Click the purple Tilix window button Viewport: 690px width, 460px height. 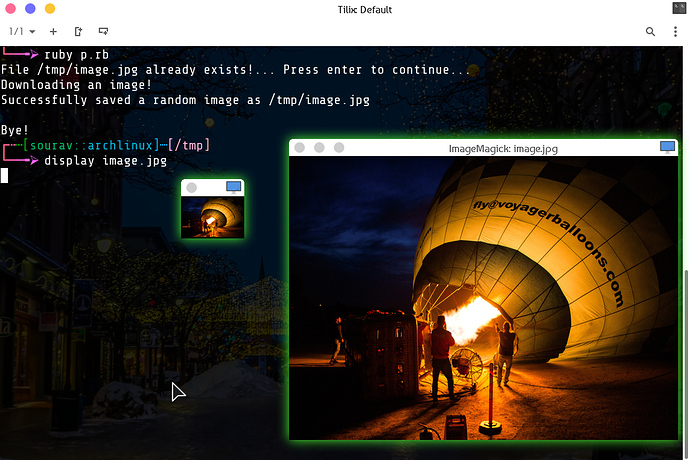pyautogui.click(x=30, y=8)
